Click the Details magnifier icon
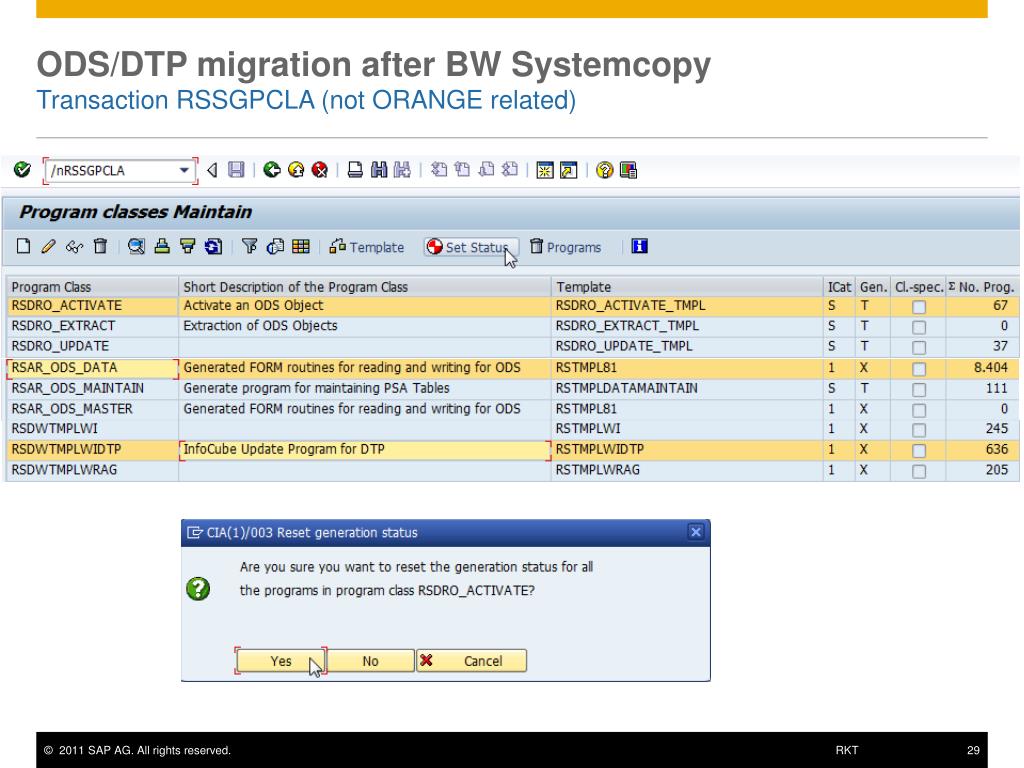Image resolution: width=1024 pixels, height=768 pixels. pyautogui.click(x=136, y=246)
